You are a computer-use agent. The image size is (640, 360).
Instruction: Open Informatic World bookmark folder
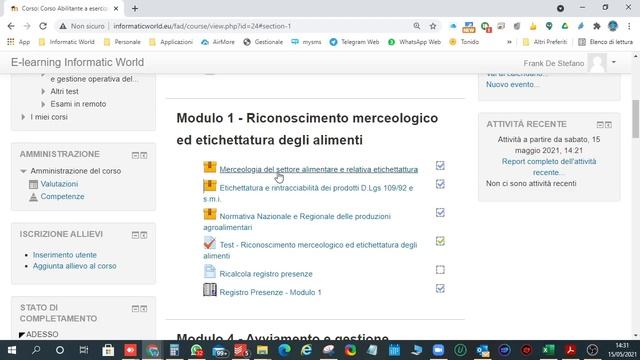(67, 42)
